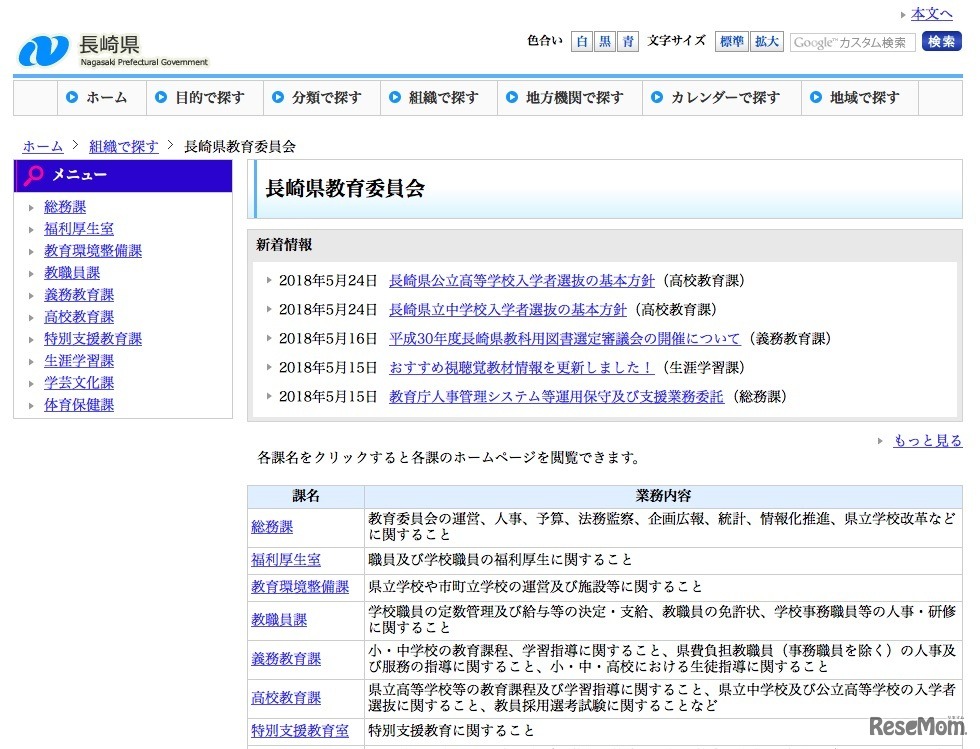The width and height of the screenshot is (980, 749).
Task: Click the blue circle icon beside カレンダーで探す
Action: [657, 98]
